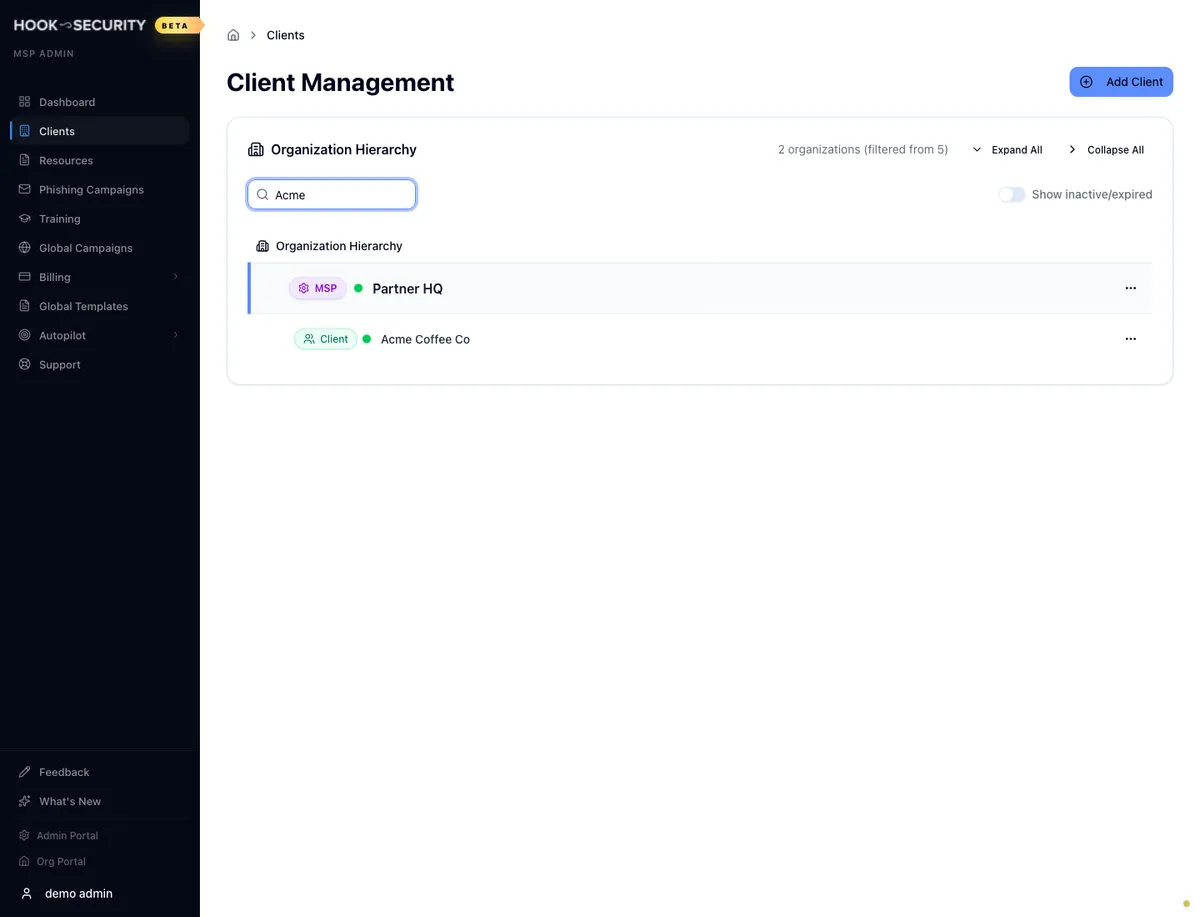Viewport: 1200px width, 917px height.
Task: Click the Hook Security logo
Action: tap(80, 25)
